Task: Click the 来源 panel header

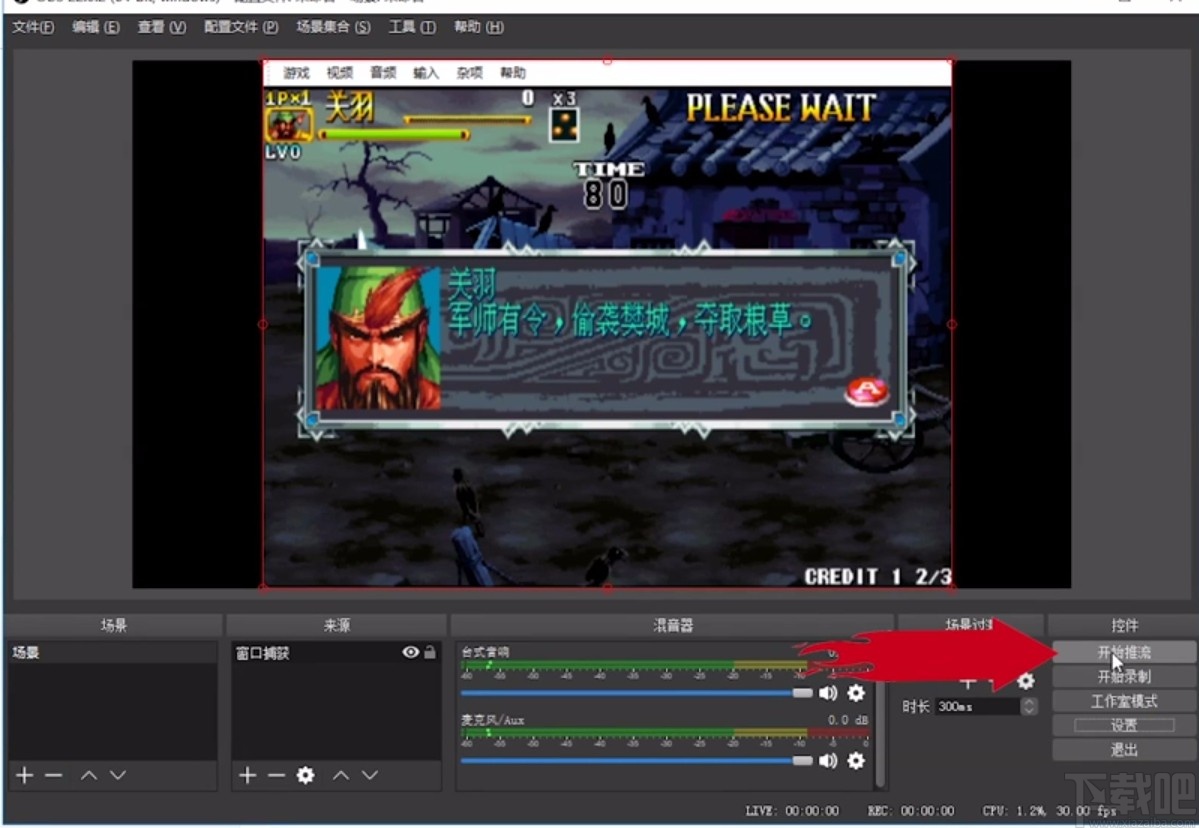Action: [x=336, y=625]
